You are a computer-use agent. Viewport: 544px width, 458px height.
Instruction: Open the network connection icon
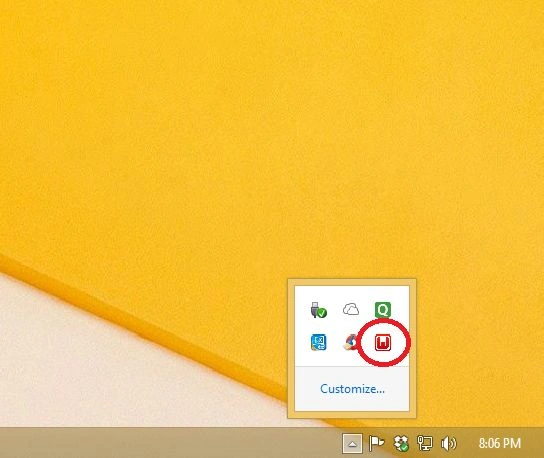[425, 443]
